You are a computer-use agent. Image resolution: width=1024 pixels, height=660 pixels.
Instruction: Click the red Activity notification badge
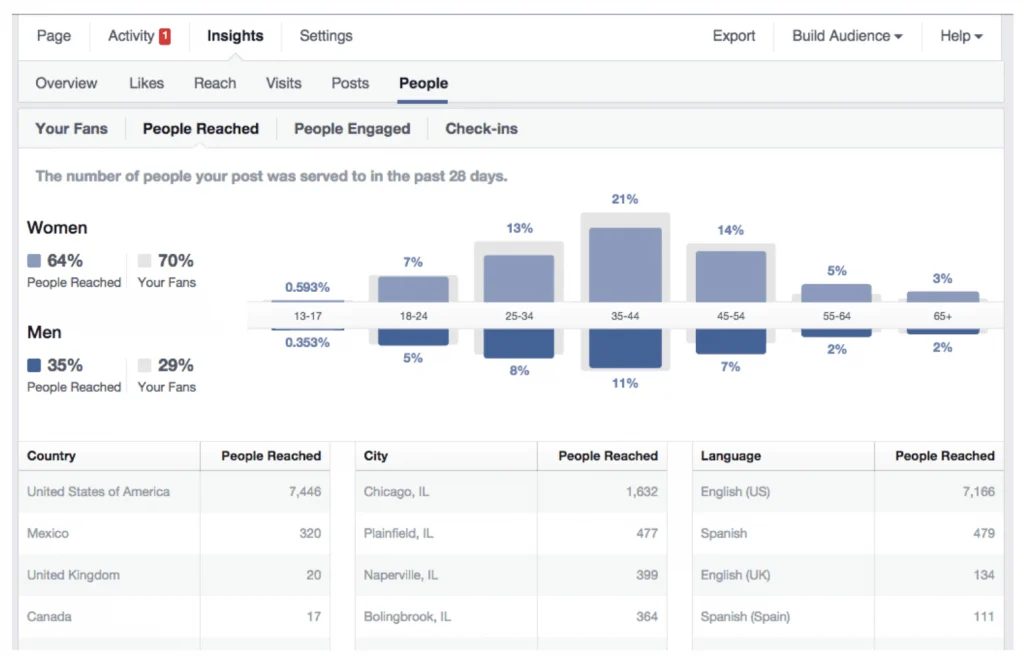[165, 37]
